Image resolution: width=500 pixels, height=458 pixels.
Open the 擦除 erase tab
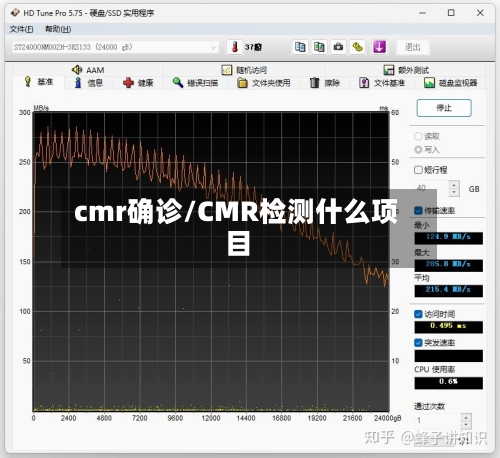point(325,83)
